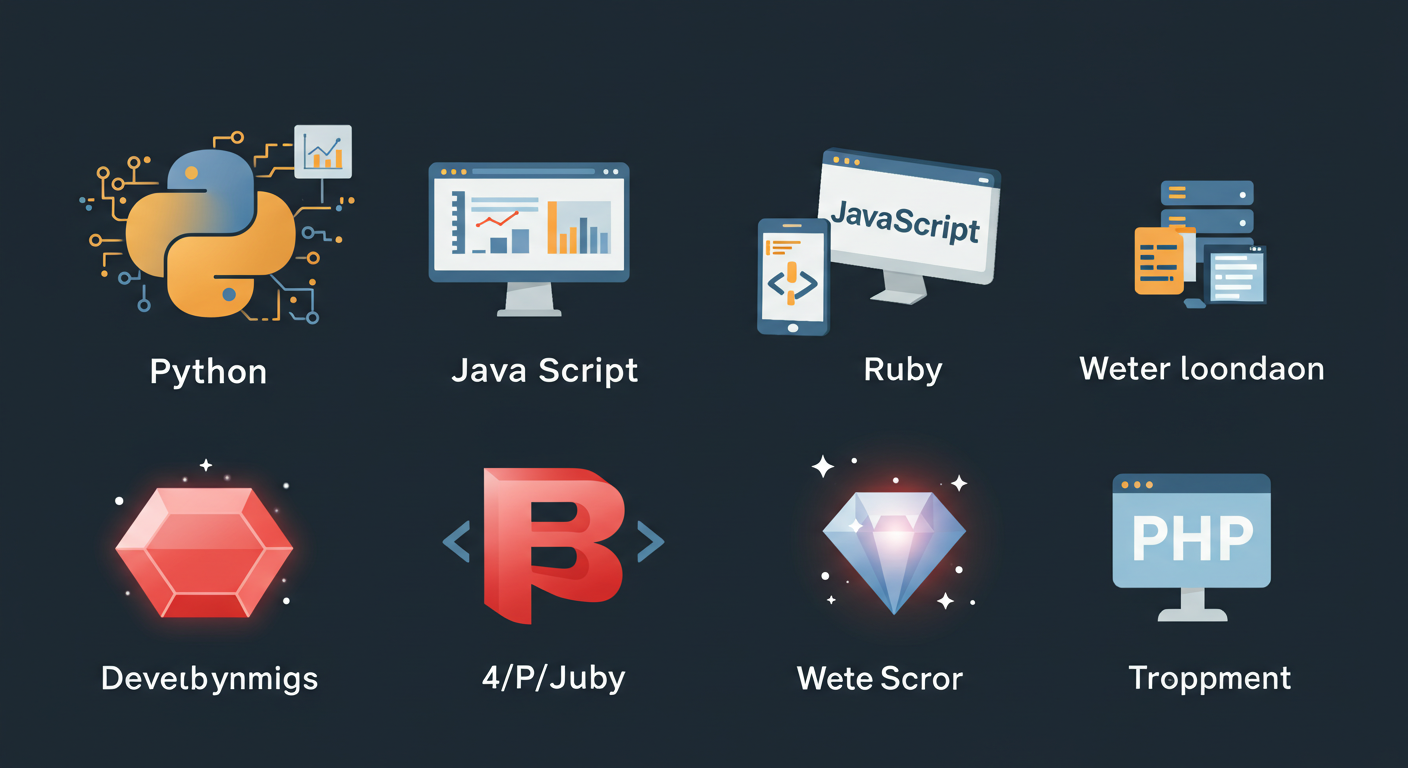Click the Java Script label

pyautogui.click(x=545, y=370)
